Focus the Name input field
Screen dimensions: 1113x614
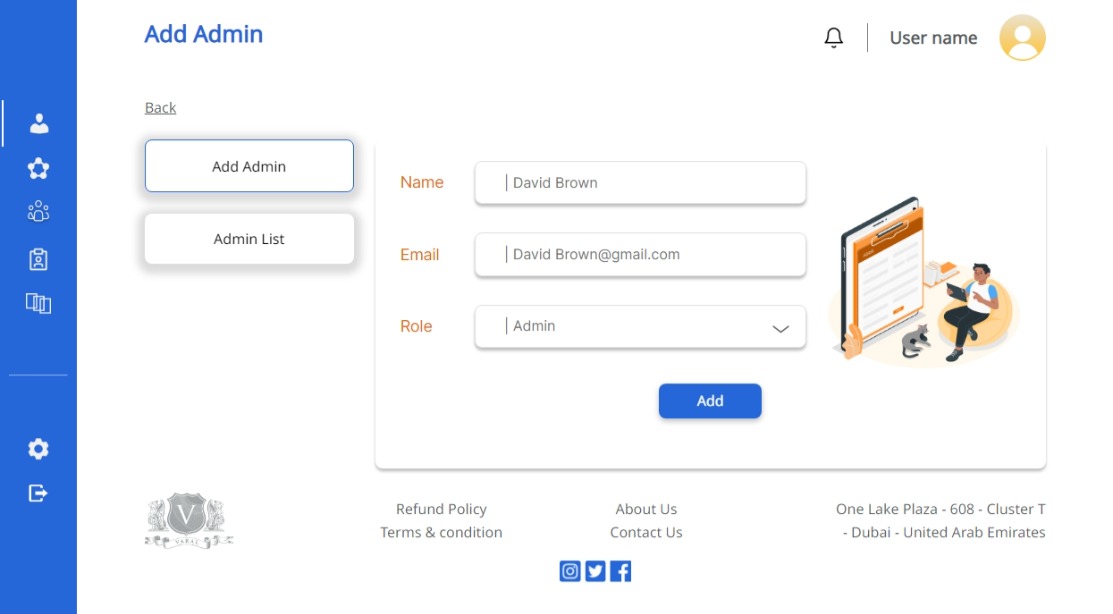tap(640, 183)
